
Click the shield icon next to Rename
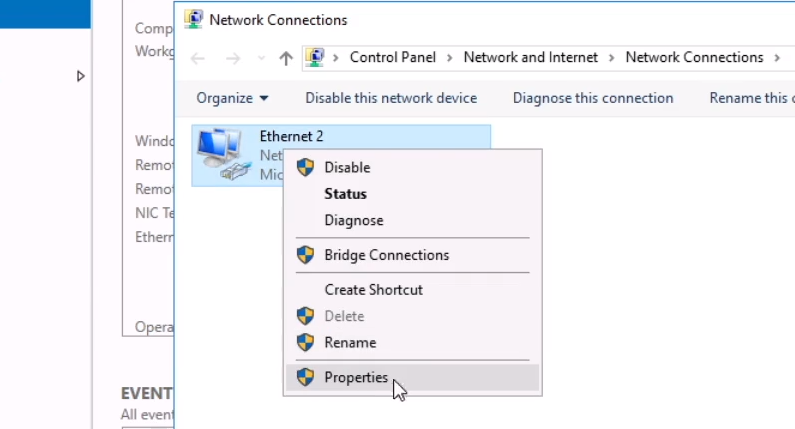click(305, 342)
